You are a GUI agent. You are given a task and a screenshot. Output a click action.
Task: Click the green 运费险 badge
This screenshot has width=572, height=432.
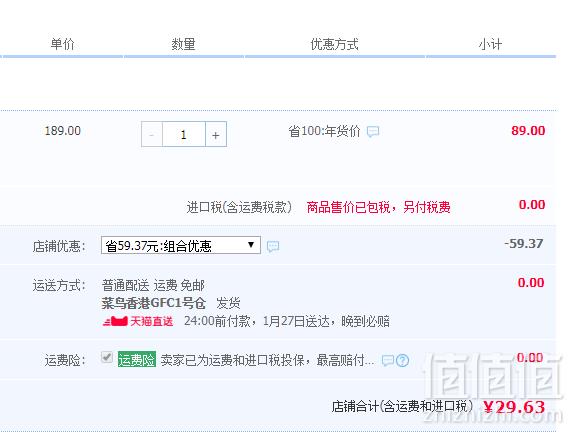pyautogui.click(x=137, y=360)
